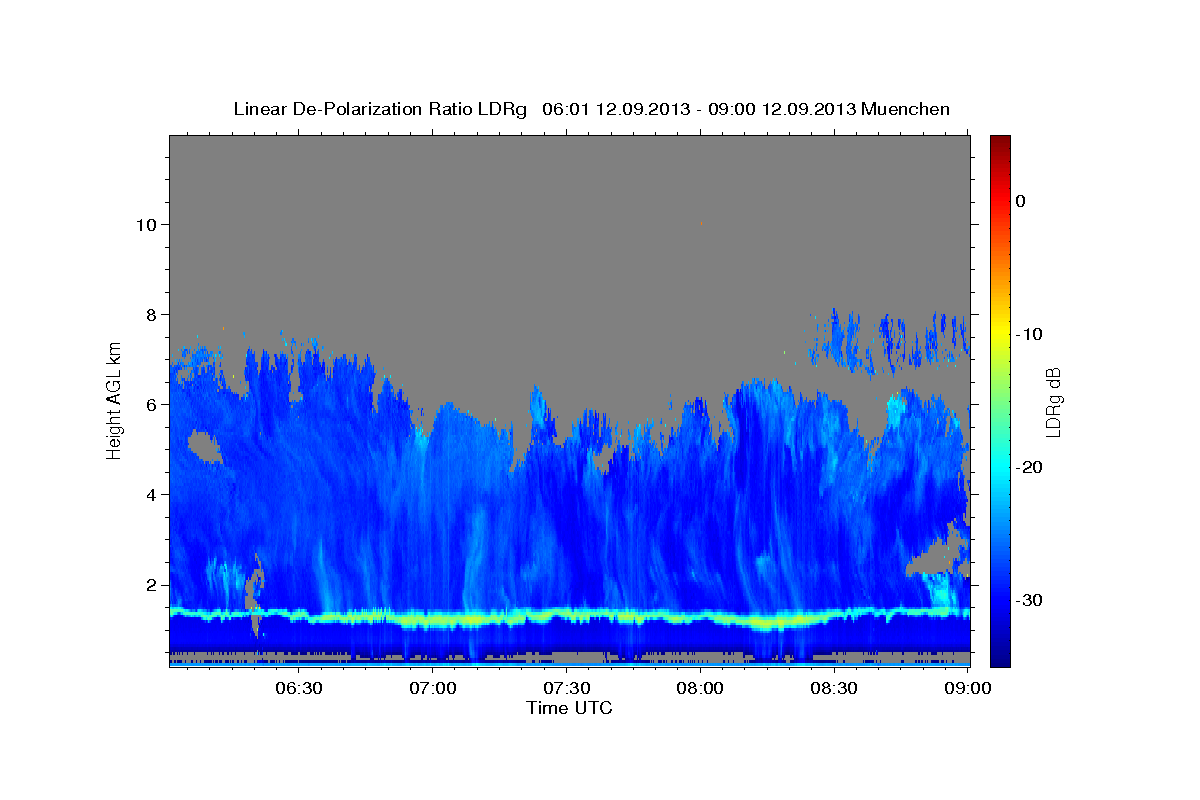Click the high cloud patches above 7 km
The height and width of the screenshot is (800, 1200).
click(888, 340)
